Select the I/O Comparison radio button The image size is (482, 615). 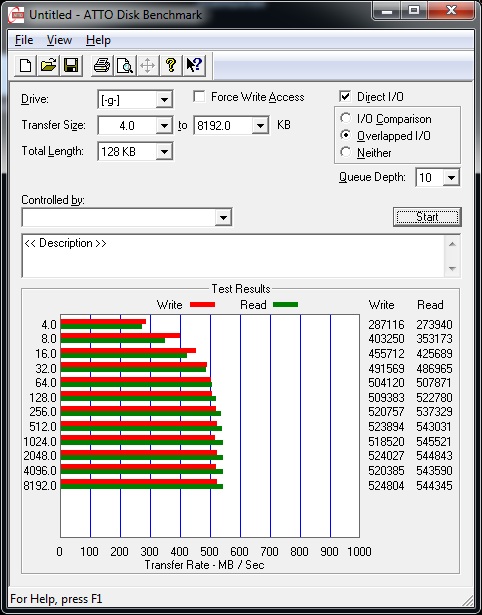pos(346,118)
